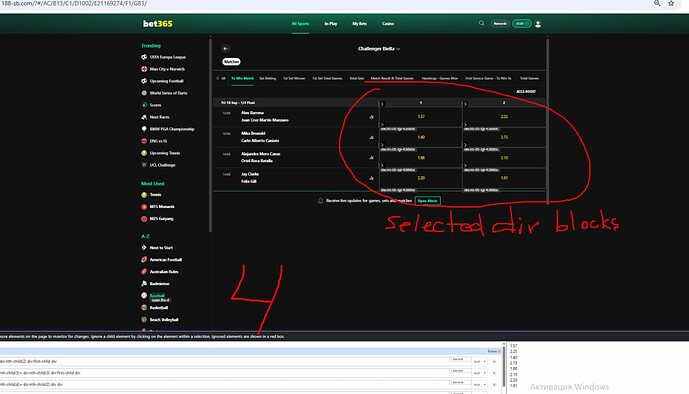Open the search magnifier in bet365 header
The image size is (689, 394).
(x=482, y=23)
